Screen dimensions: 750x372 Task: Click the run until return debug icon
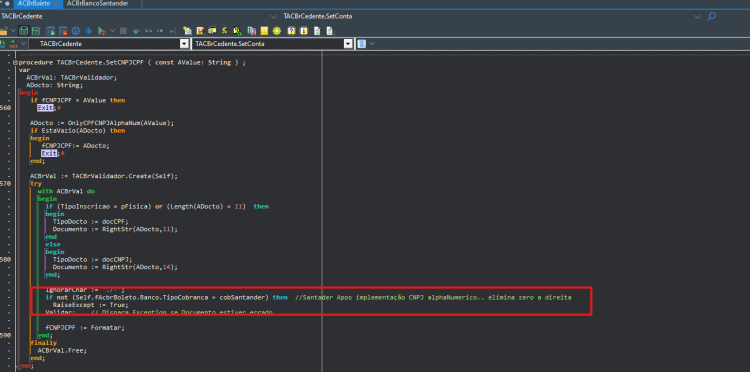point(173,31)
